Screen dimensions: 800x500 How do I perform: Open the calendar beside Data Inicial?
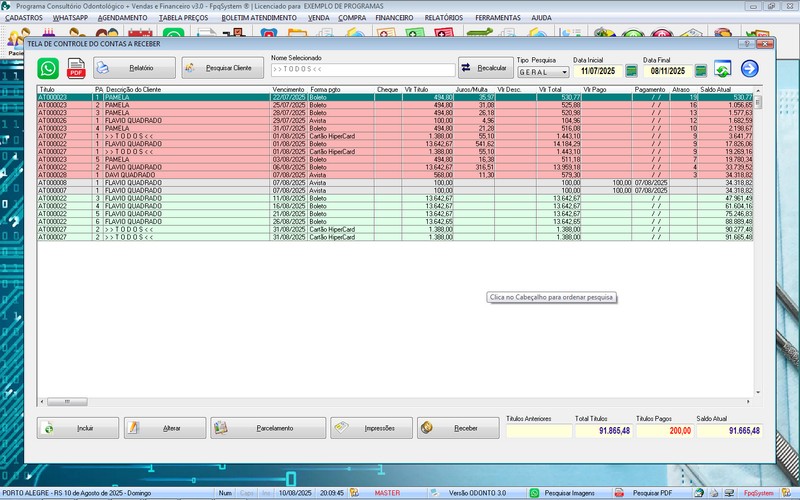click(x=631, y=71)
